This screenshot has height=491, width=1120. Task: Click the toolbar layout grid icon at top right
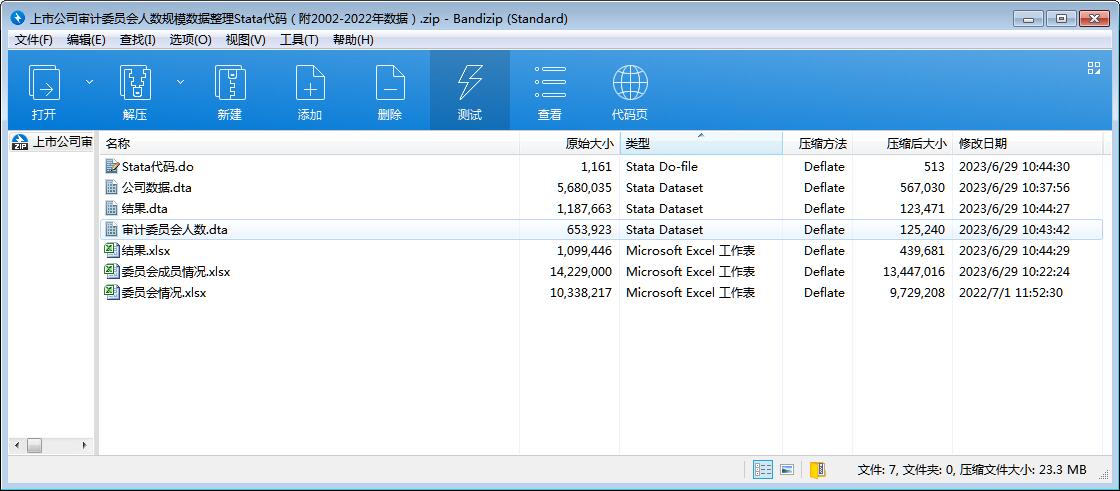[1094, 68]
